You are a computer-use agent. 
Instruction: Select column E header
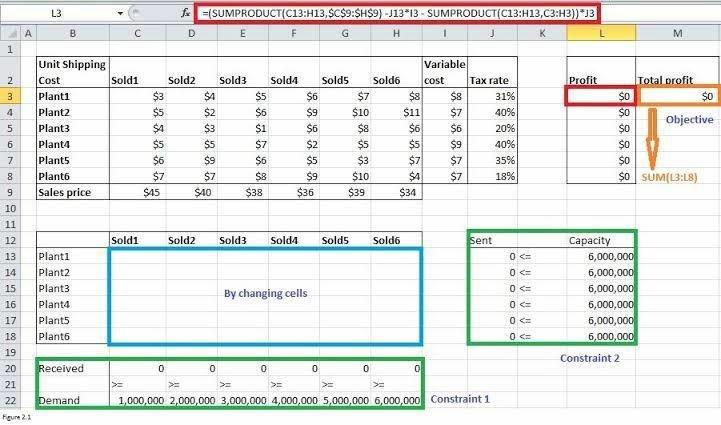tap(243, 34)
